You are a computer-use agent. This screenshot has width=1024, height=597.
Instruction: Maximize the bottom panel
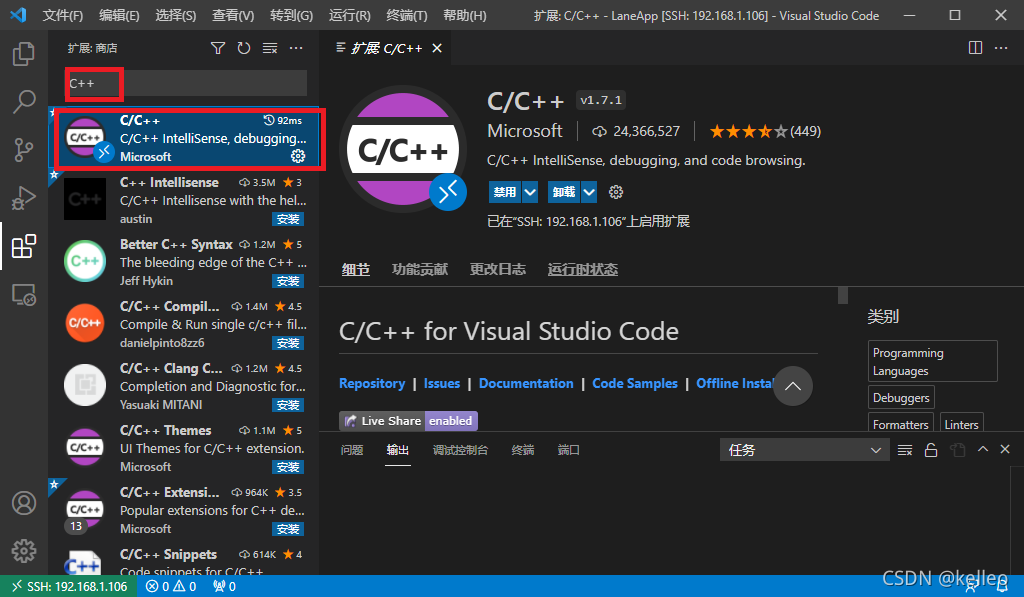point(983,449)
